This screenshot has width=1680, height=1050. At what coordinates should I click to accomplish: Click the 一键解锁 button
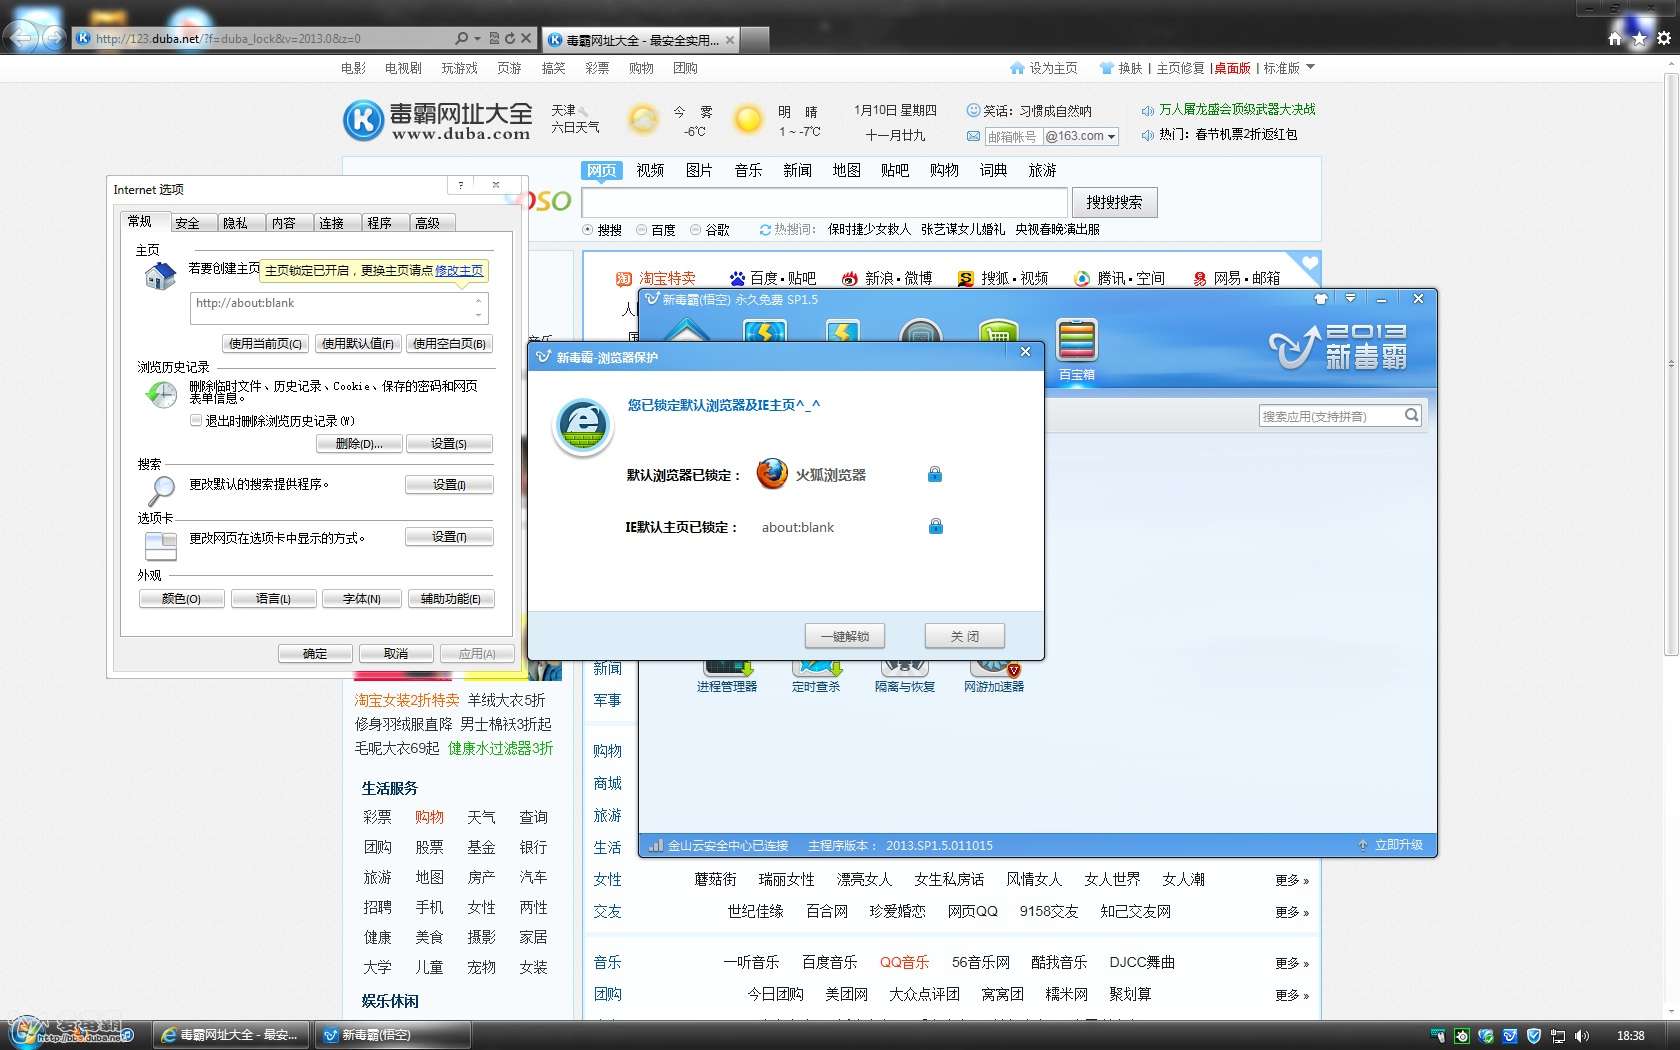click(x=845, y=636)
